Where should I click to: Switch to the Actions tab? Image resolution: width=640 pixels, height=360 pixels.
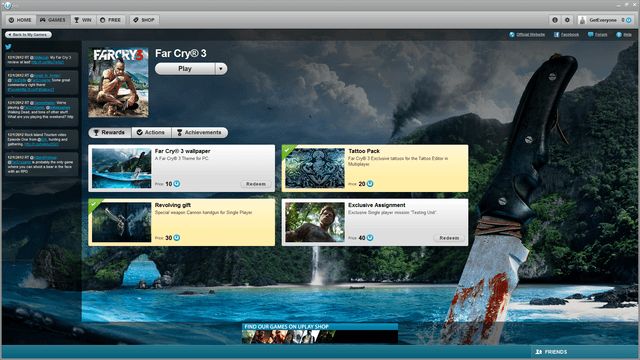(151, 132)
